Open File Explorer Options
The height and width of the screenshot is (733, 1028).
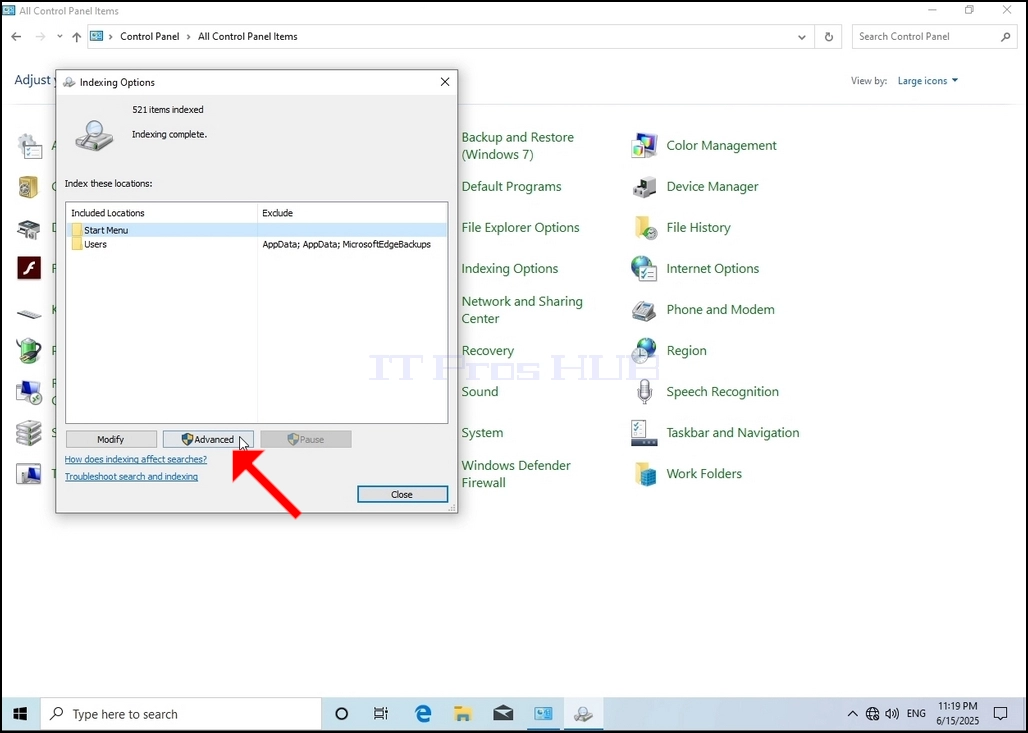521,228
